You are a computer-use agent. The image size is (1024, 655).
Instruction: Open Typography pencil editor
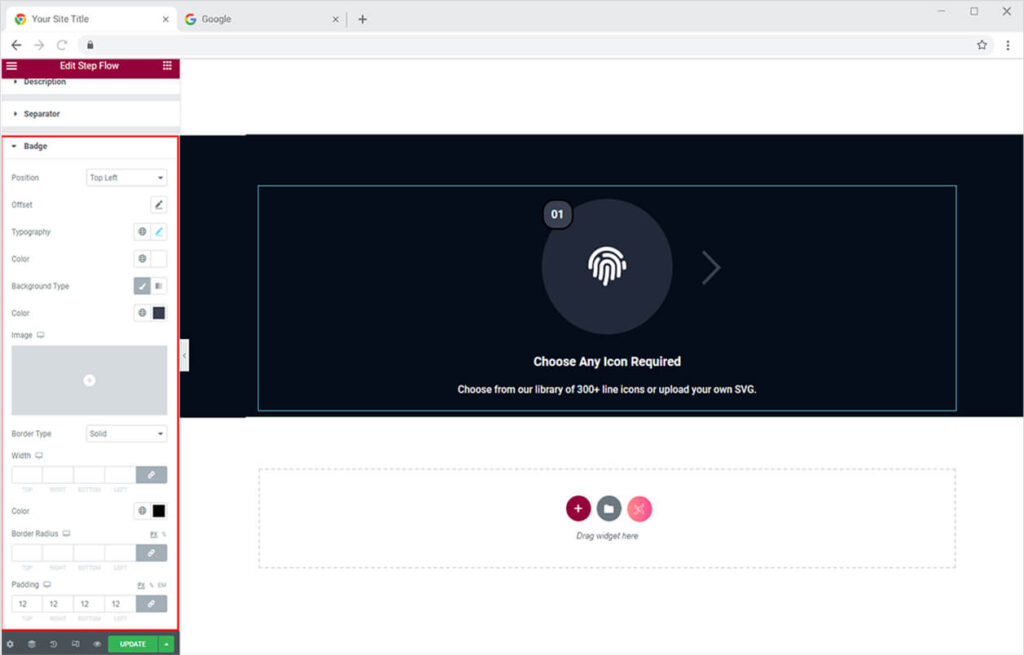(159, 232)
